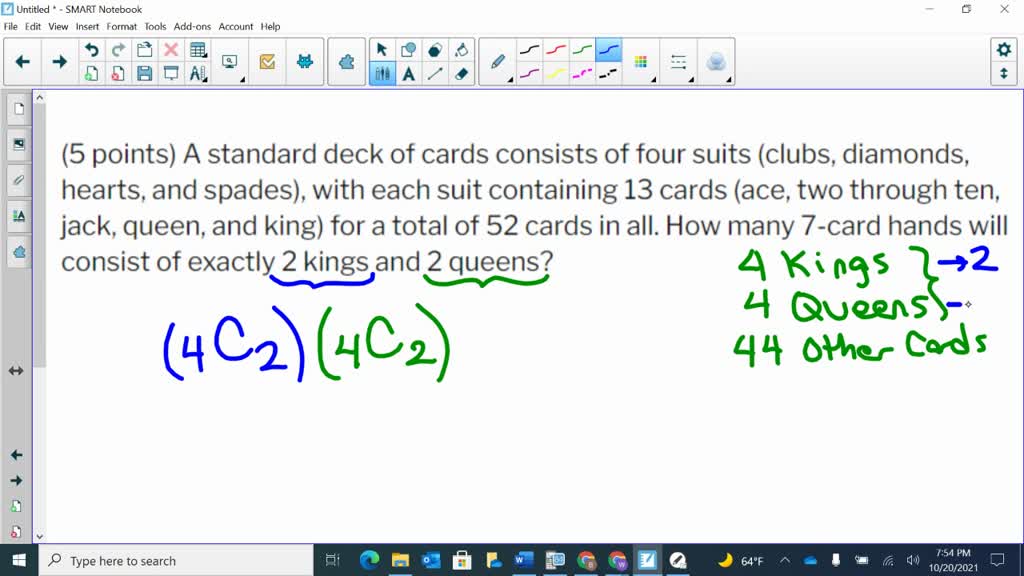
Task: Open Microsoft Edge from the taskbar
Action: pyautogui.click(x=369, y=560)
